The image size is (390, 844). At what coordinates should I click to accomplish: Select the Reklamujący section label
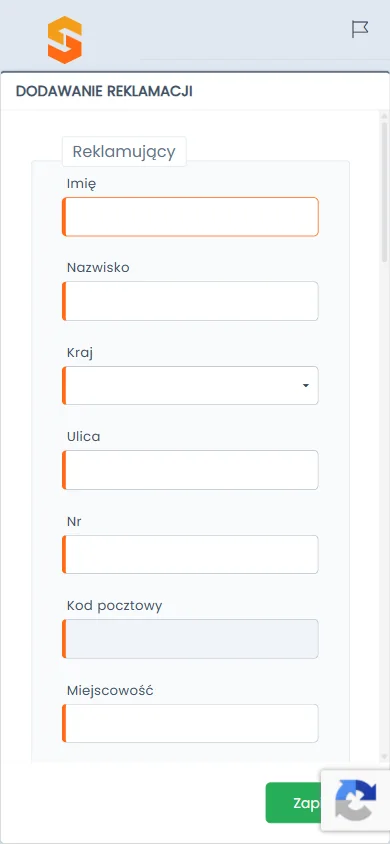(124, 152)
